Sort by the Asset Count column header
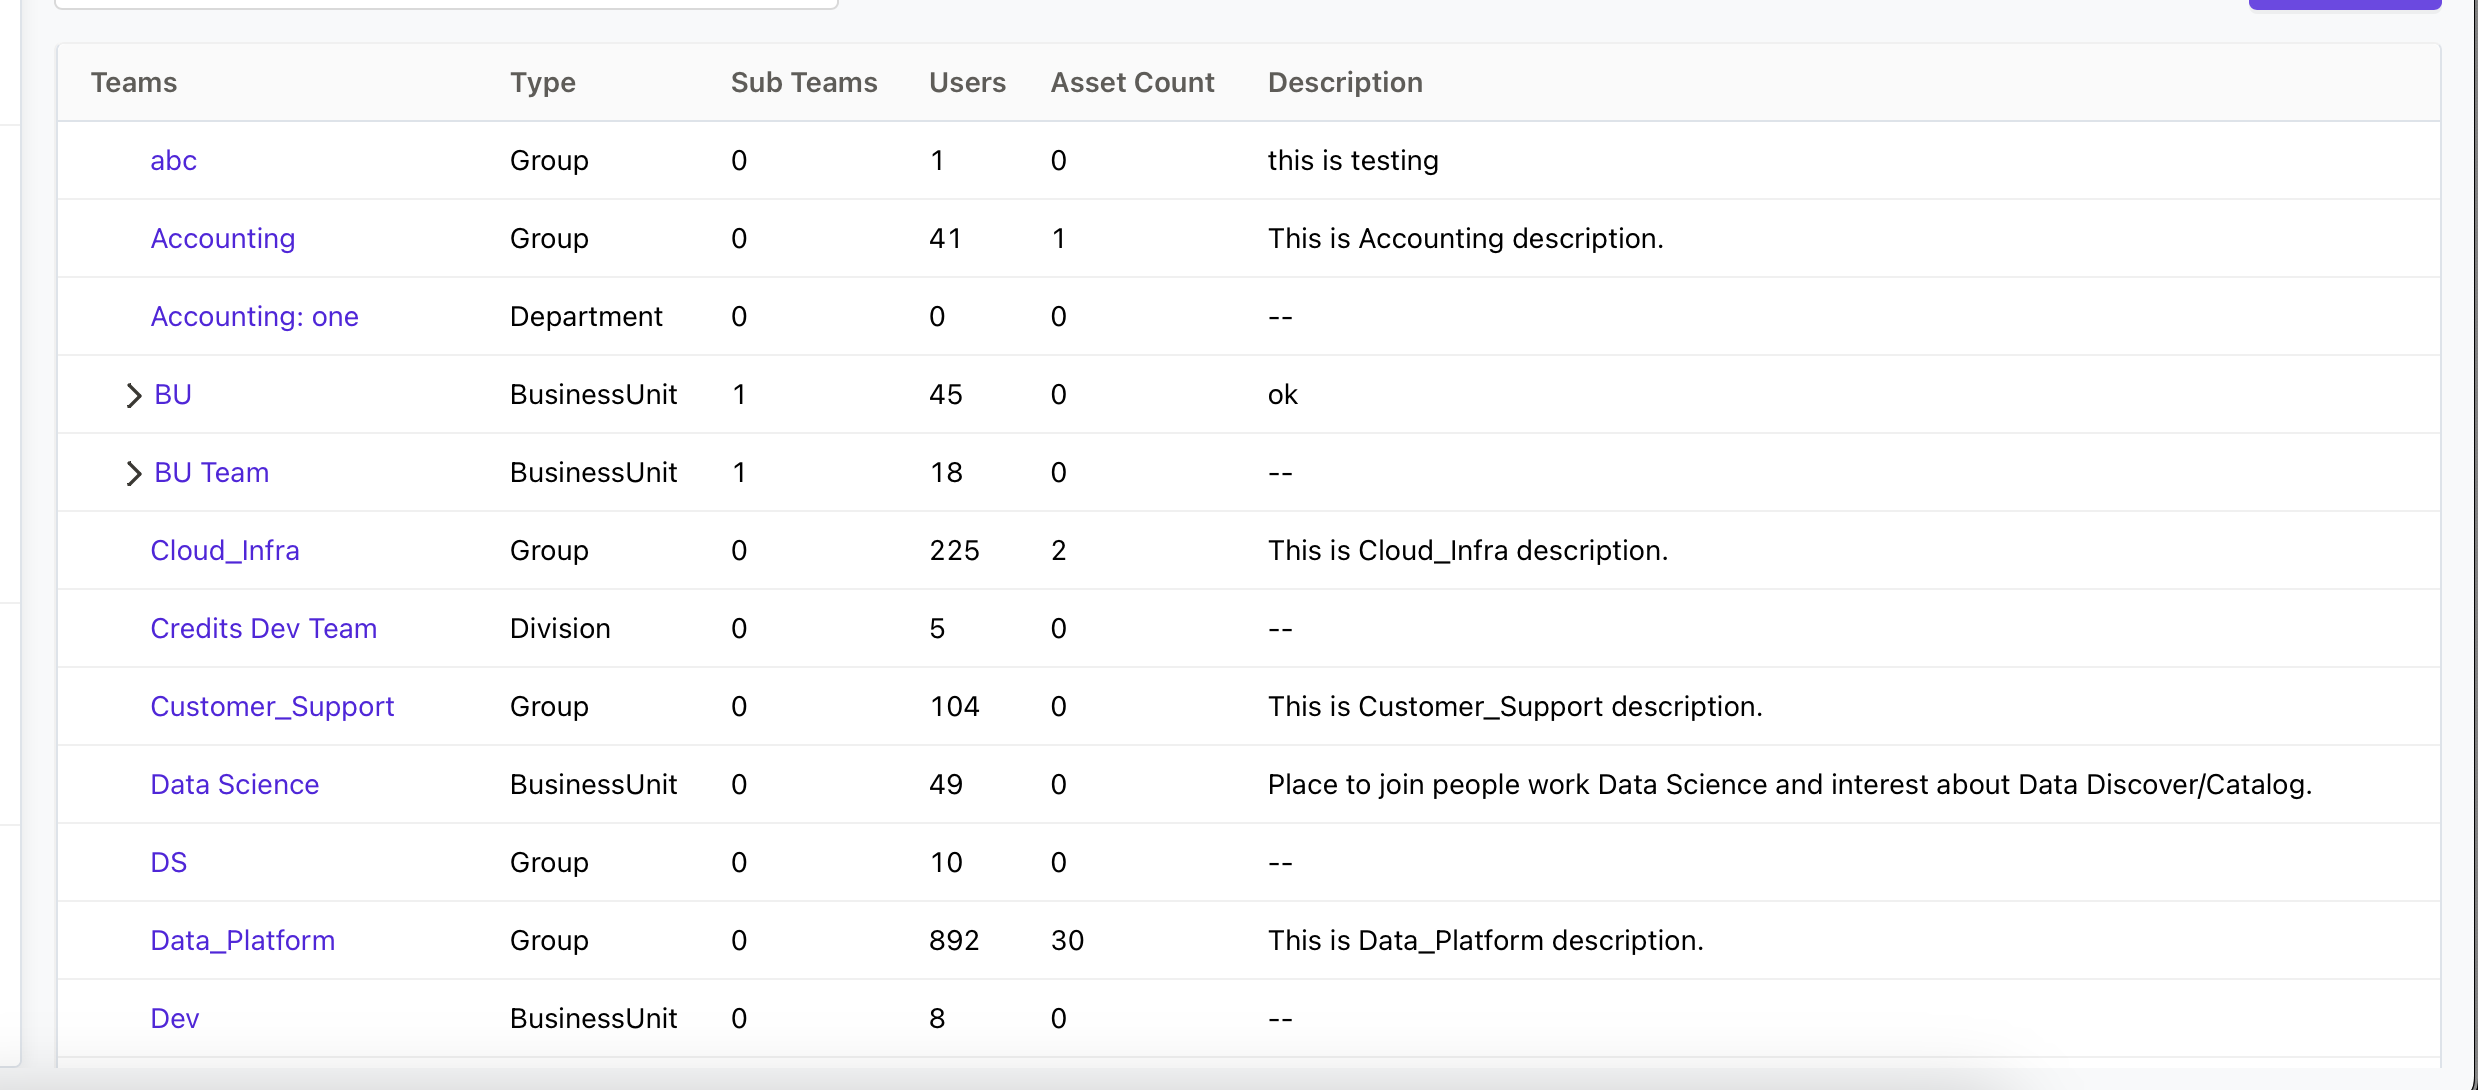2478x1090 pixels. click(1131, 82)
